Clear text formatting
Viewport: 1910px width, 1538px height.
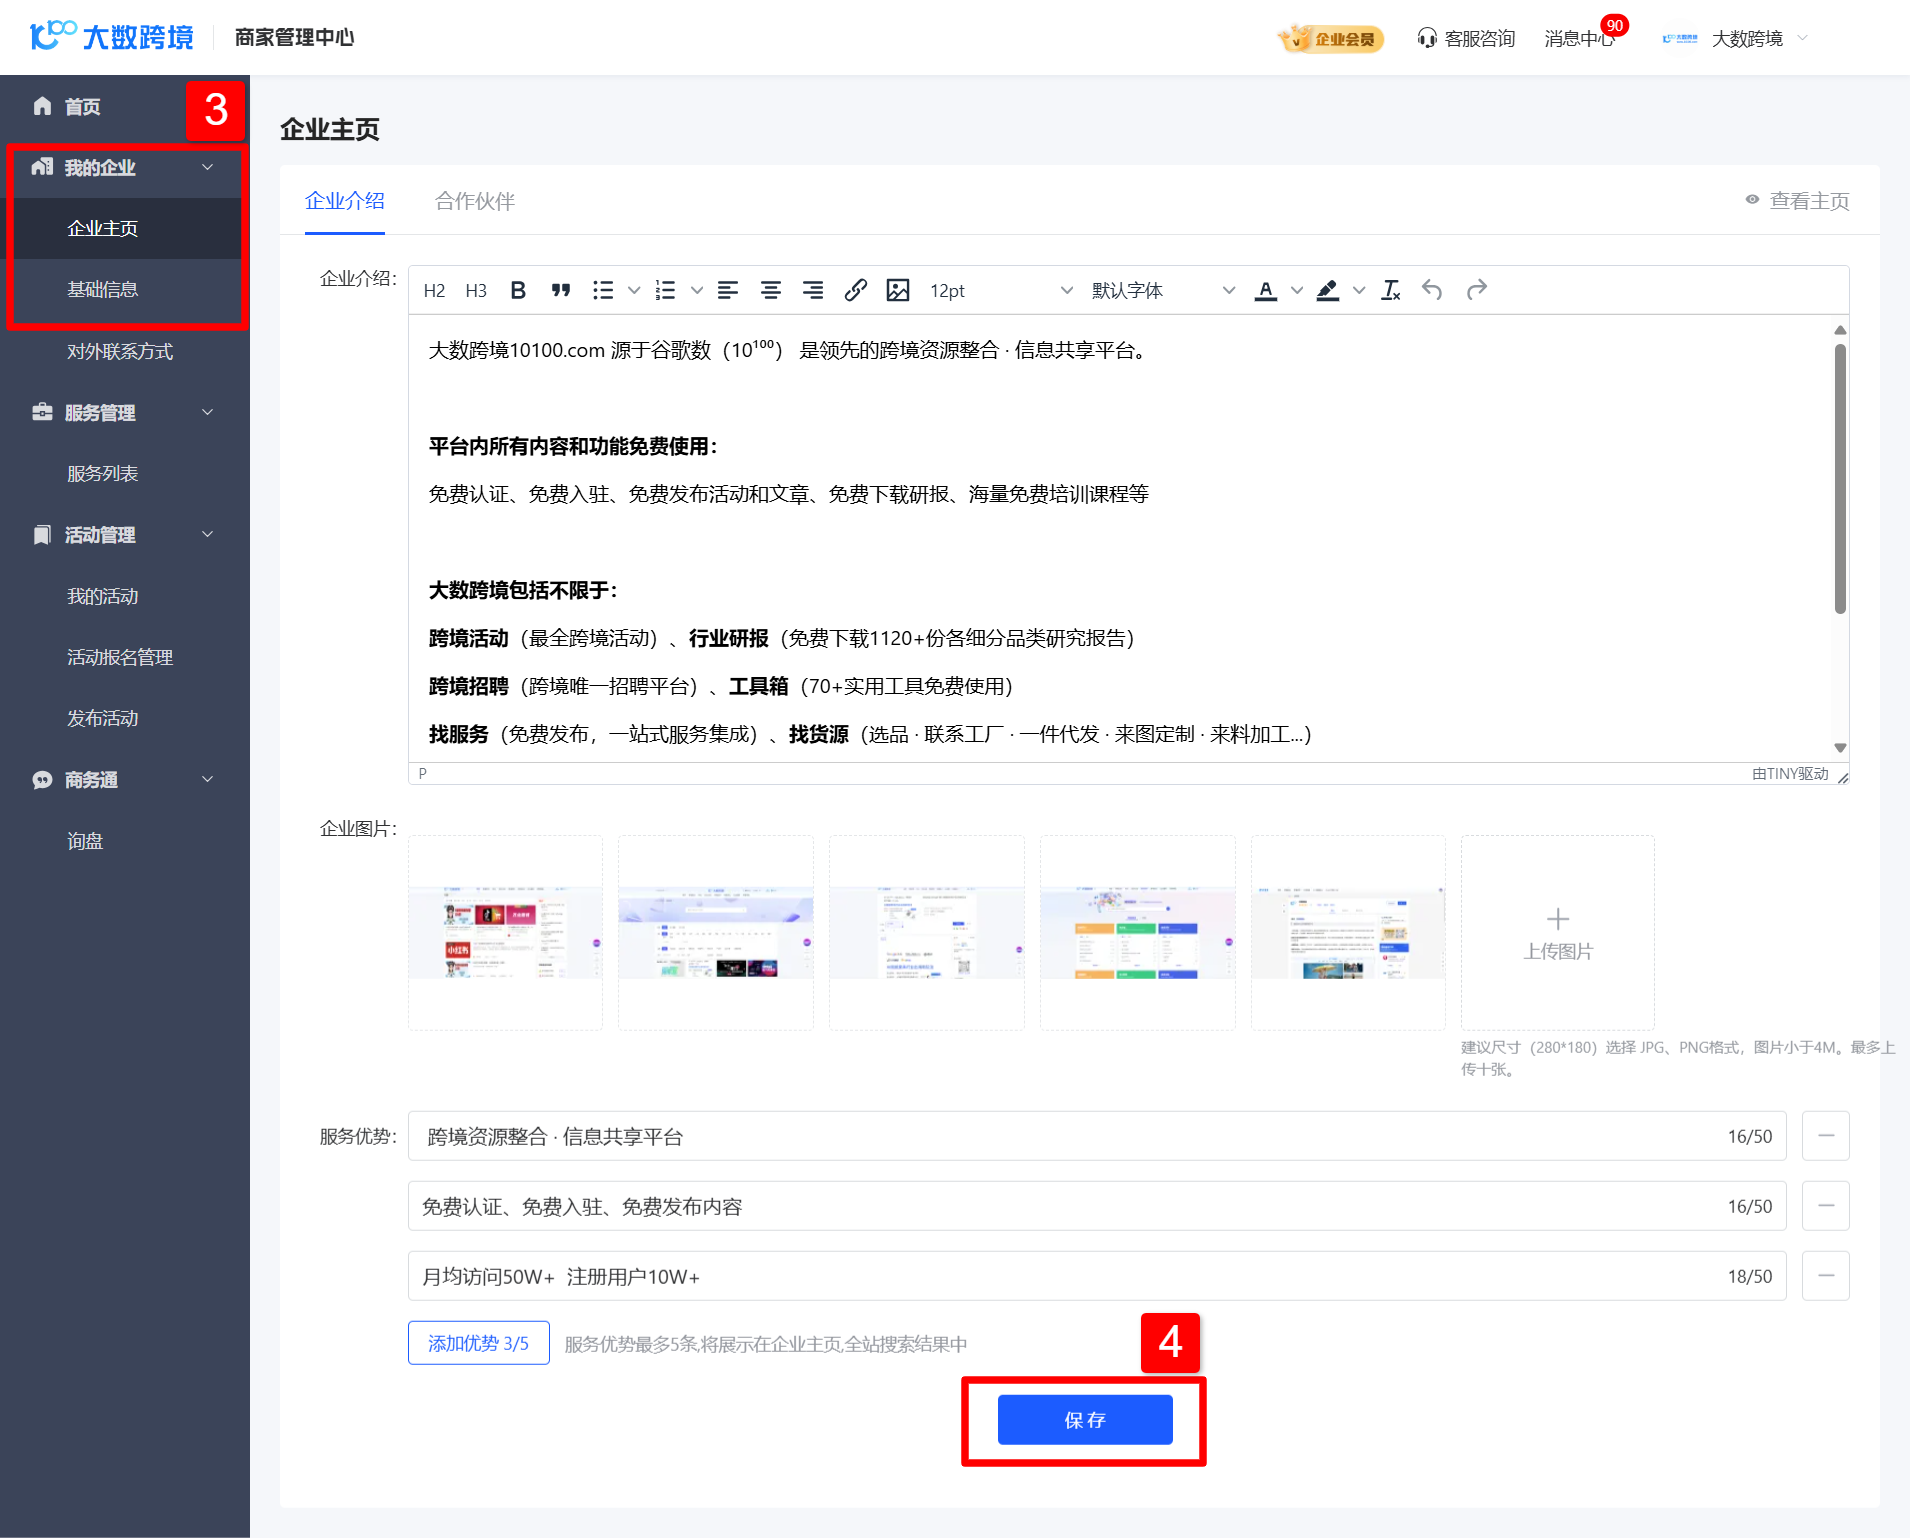click(1391, 291)
